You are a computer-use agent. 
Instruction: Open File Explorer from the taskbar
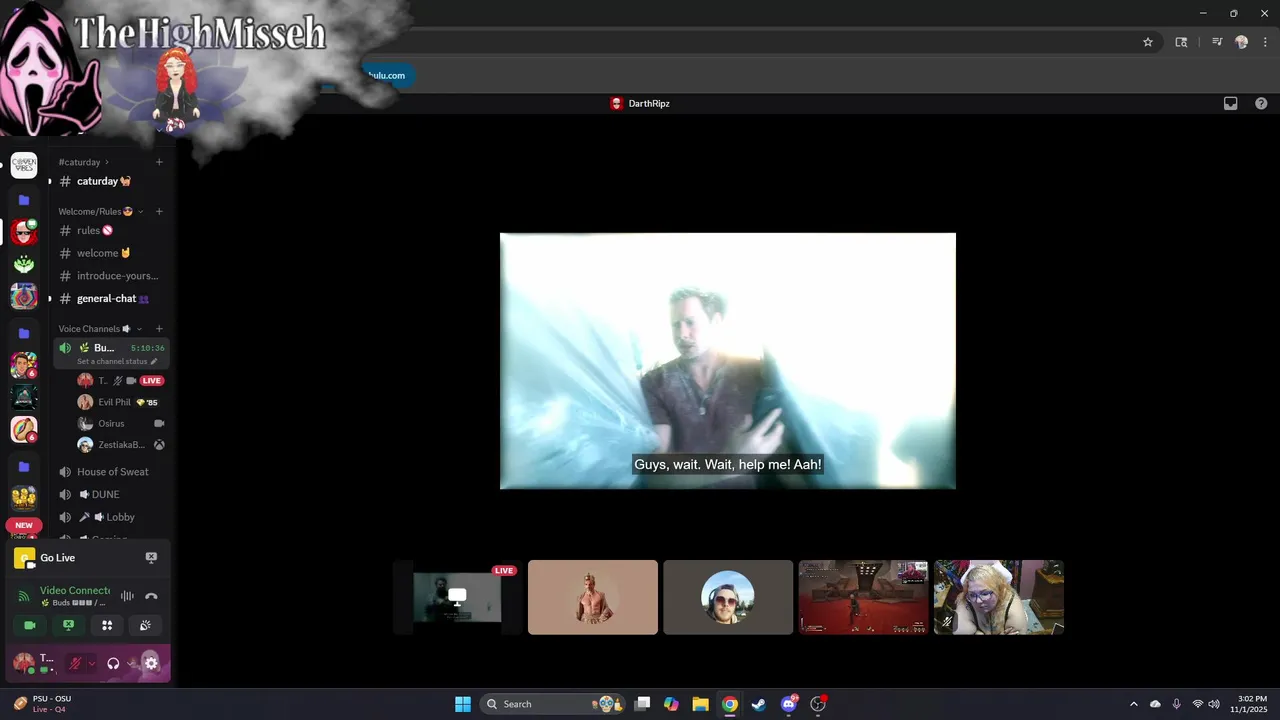coord(701,704)
